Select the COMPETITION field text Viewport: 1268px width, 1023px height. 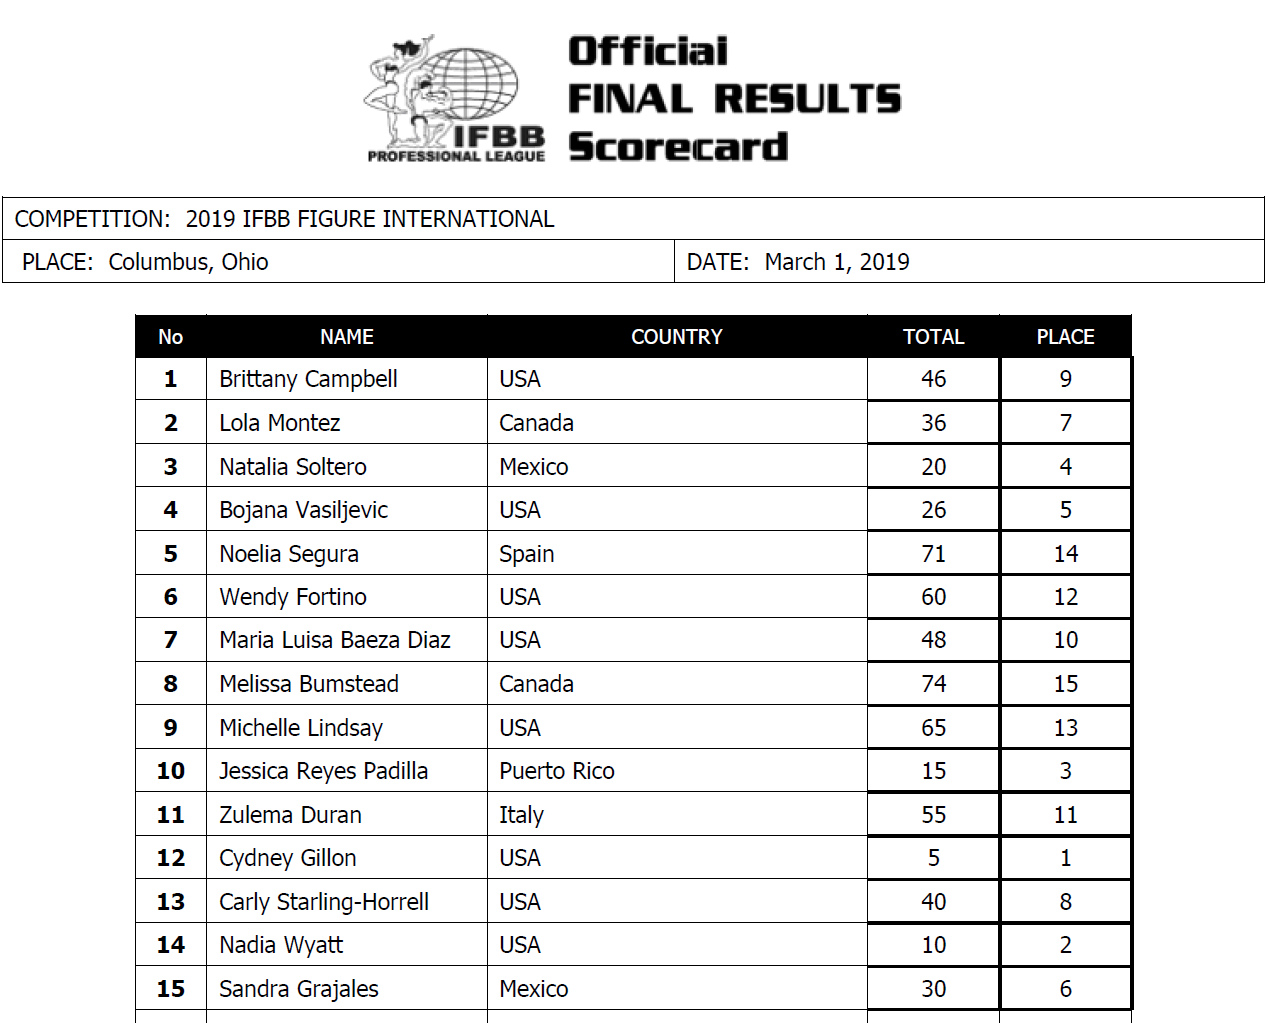285,219
